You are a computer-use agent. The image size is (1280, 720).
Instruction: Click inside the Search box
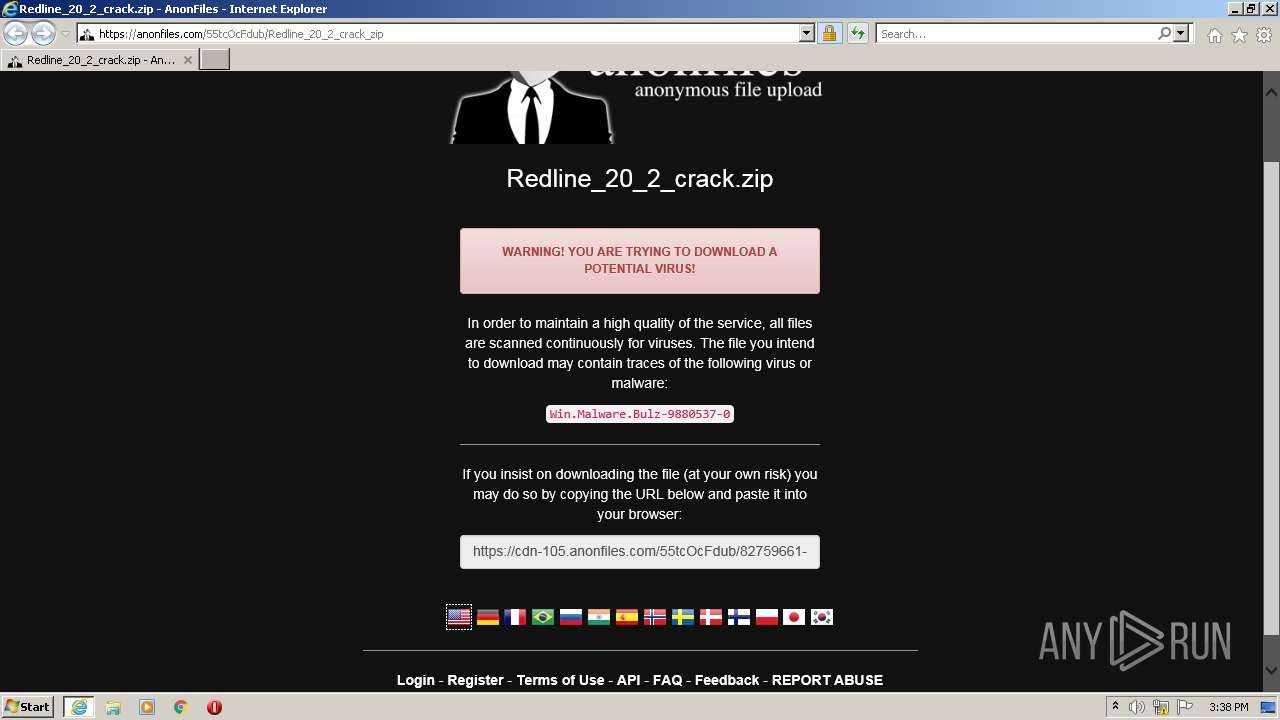pos(1016,34)
